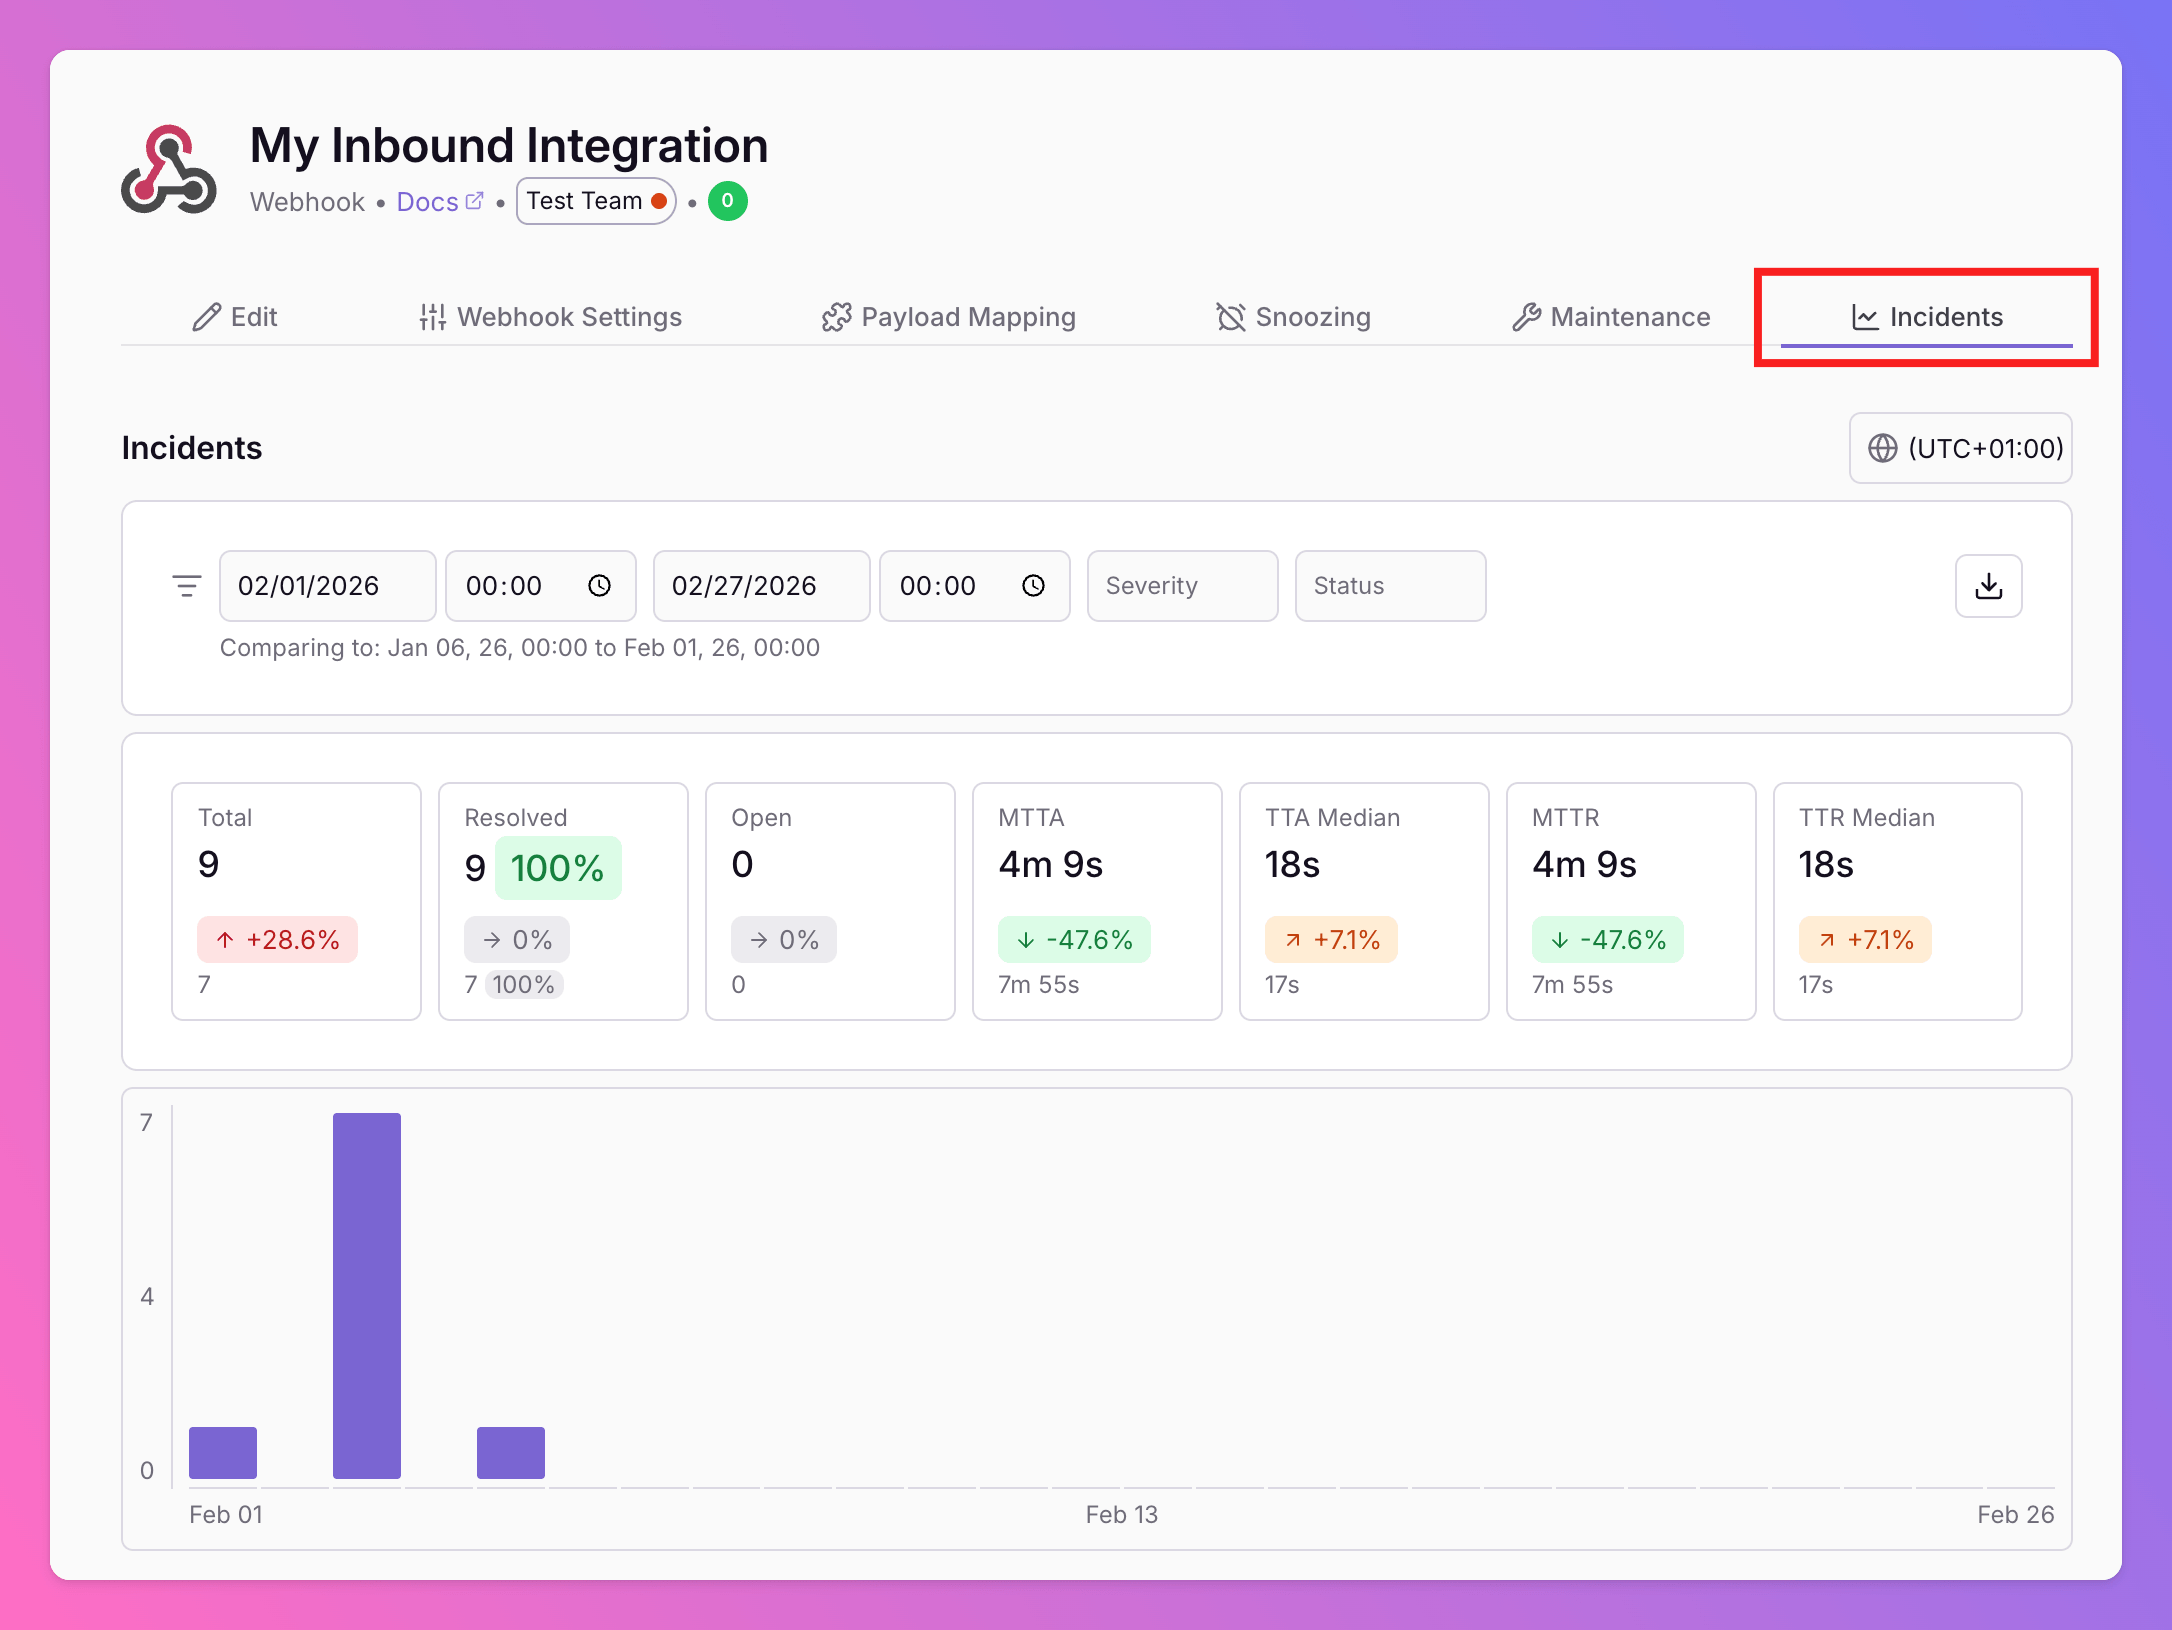Screen dimensions: 2172x1630
Task: Click the end time clock icon
Action: [1033, 586]
